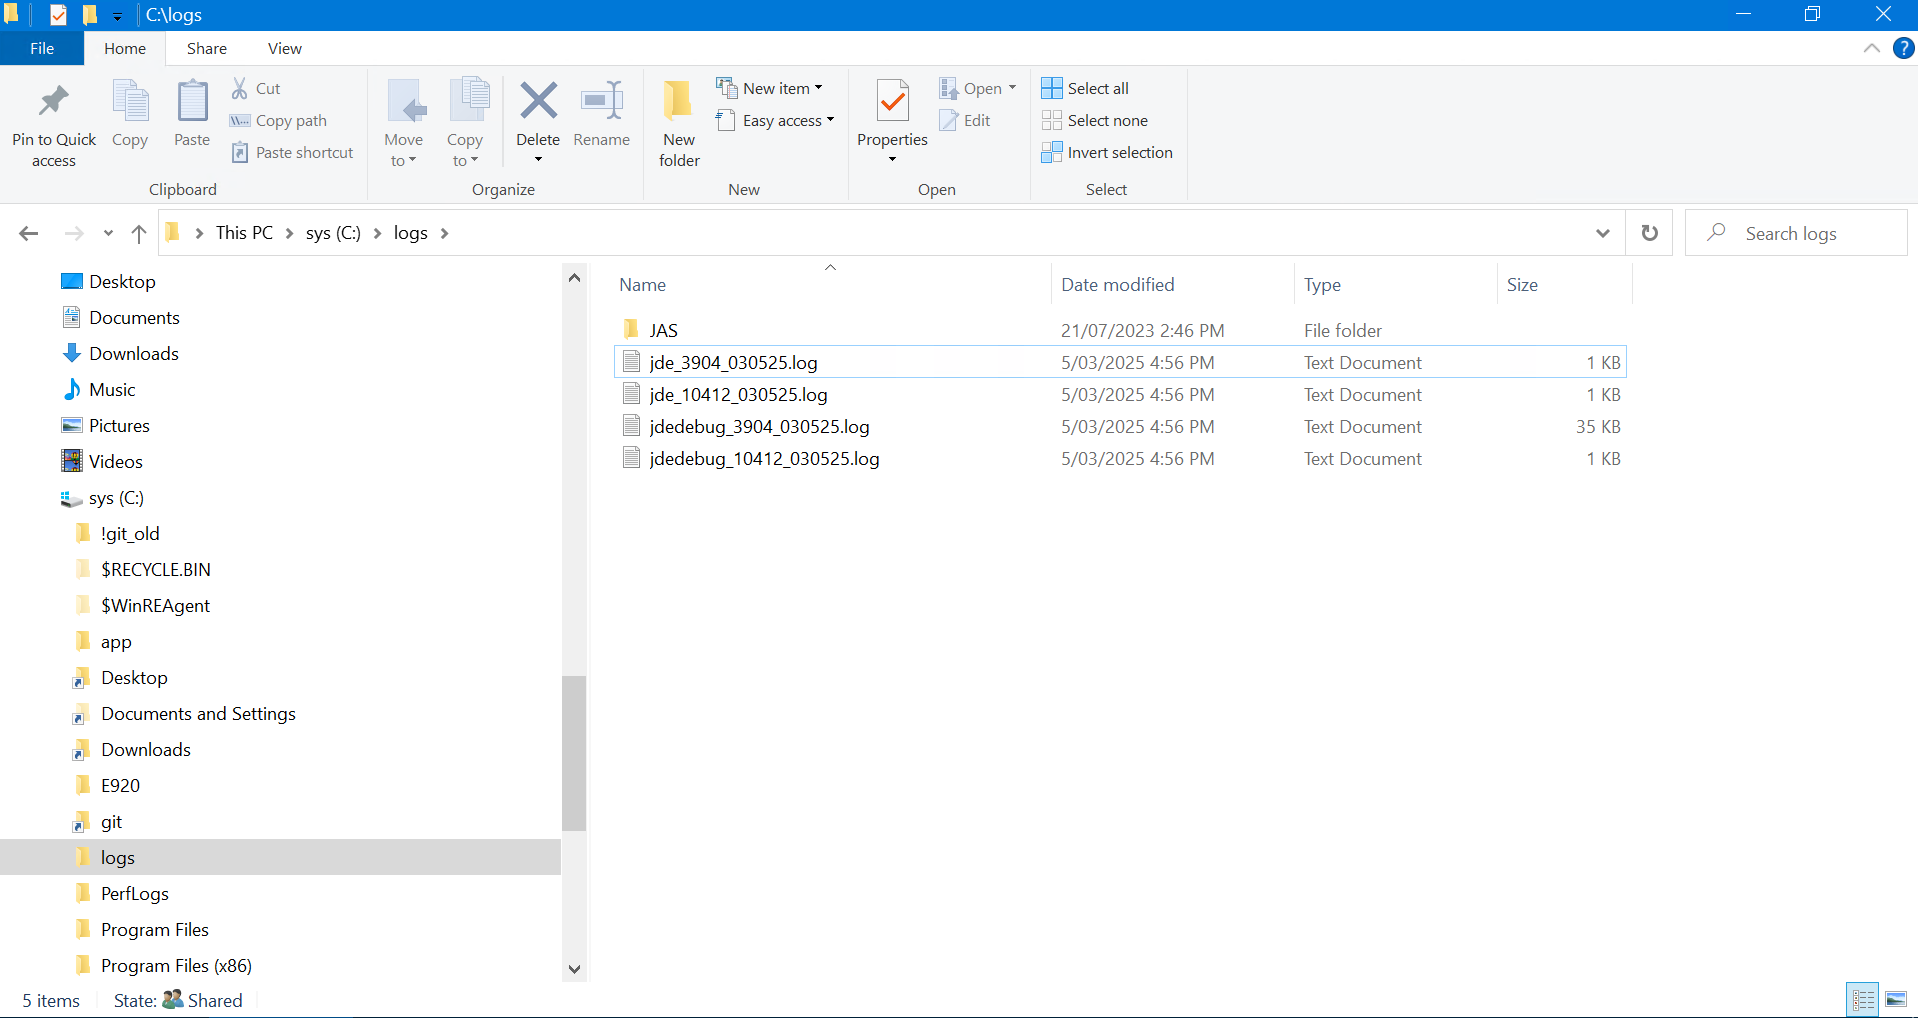Open the Help question mark icon

tap(1903, 48)
